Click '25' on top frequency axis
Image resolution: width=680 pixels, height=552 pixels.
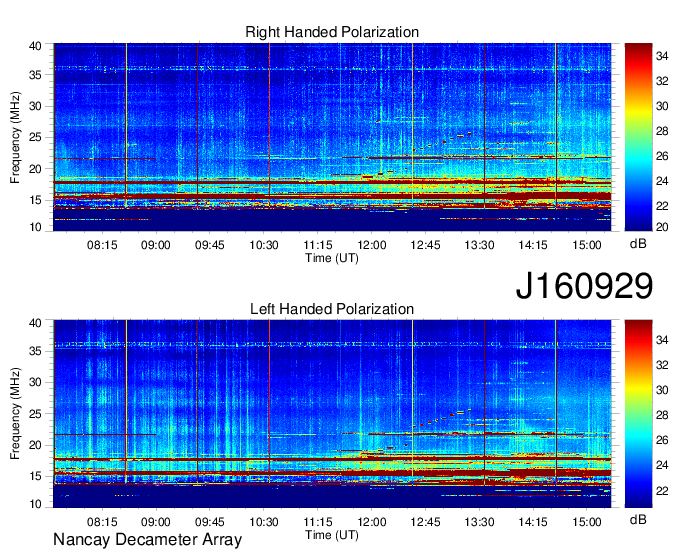[x=35, y=137]
